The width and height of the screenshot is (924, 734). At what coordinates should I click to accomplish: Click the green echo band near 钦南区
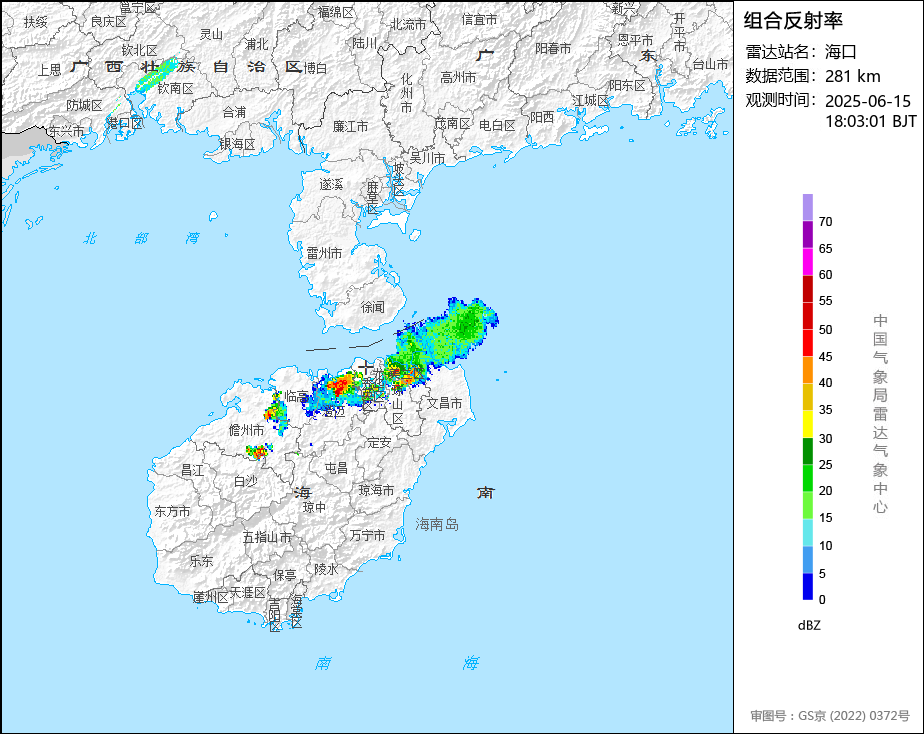(x=156, y=75)
